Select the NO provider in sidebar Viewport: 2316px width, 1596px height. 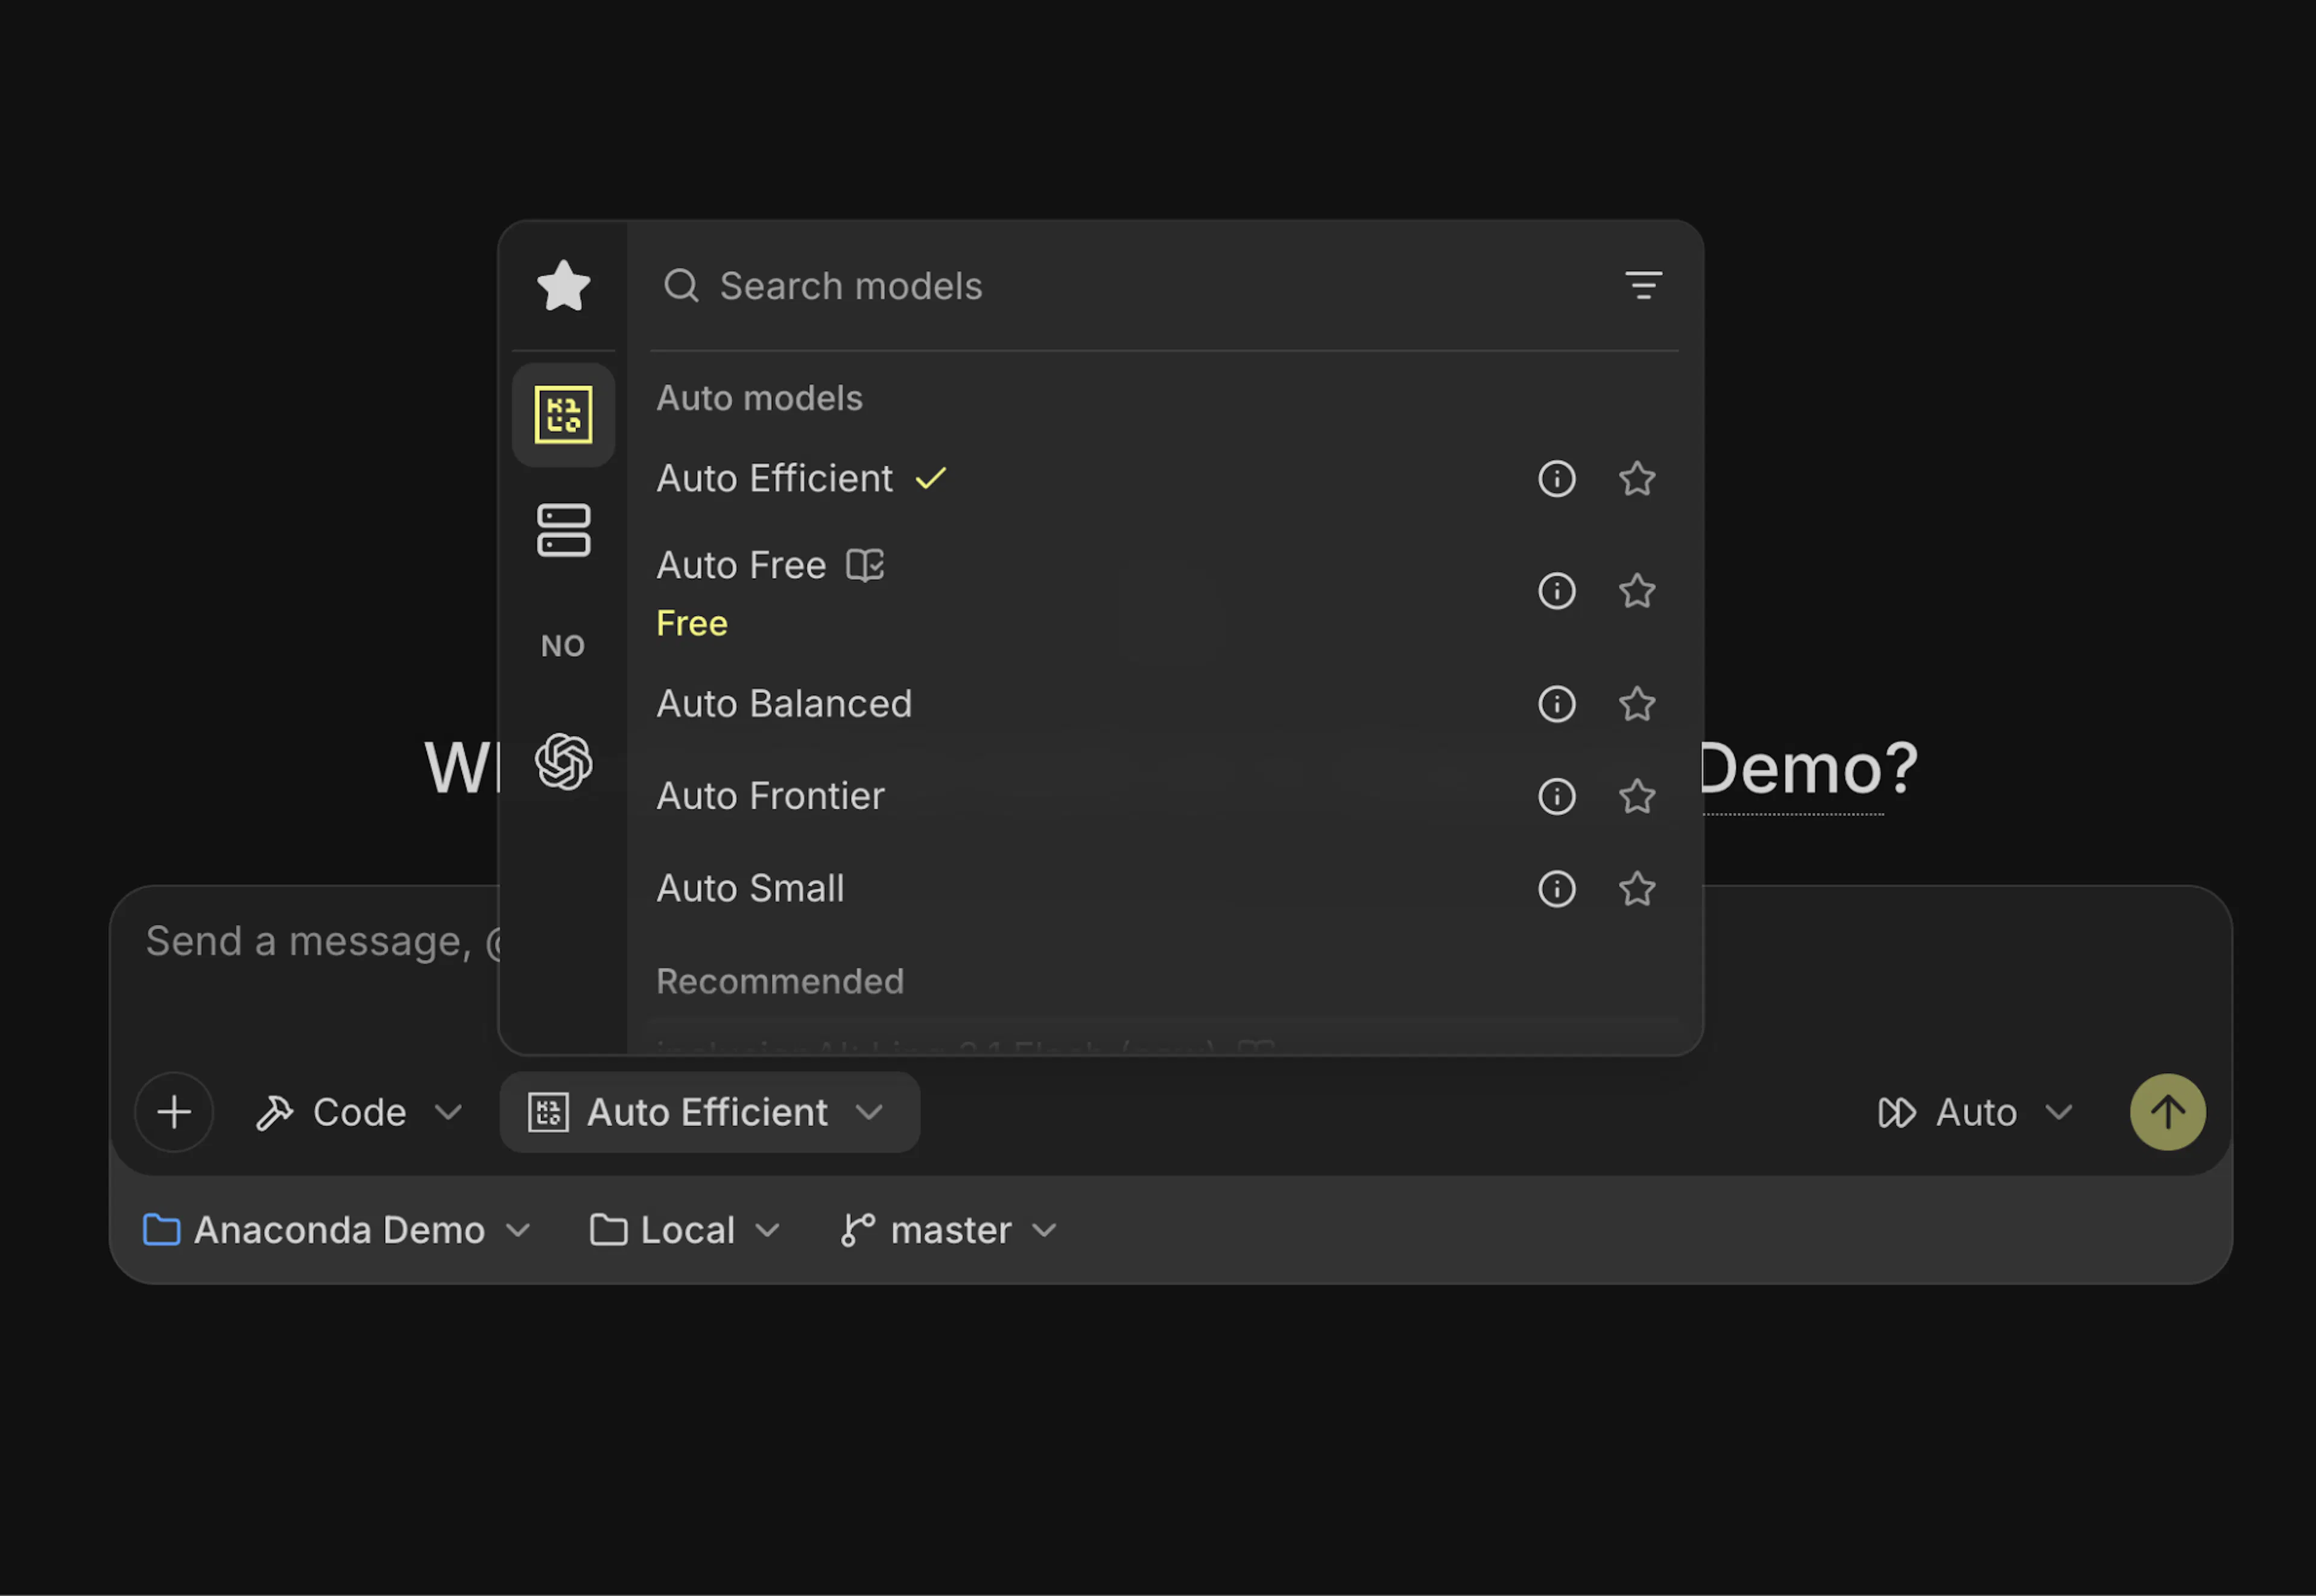click(x=563, y=646)
